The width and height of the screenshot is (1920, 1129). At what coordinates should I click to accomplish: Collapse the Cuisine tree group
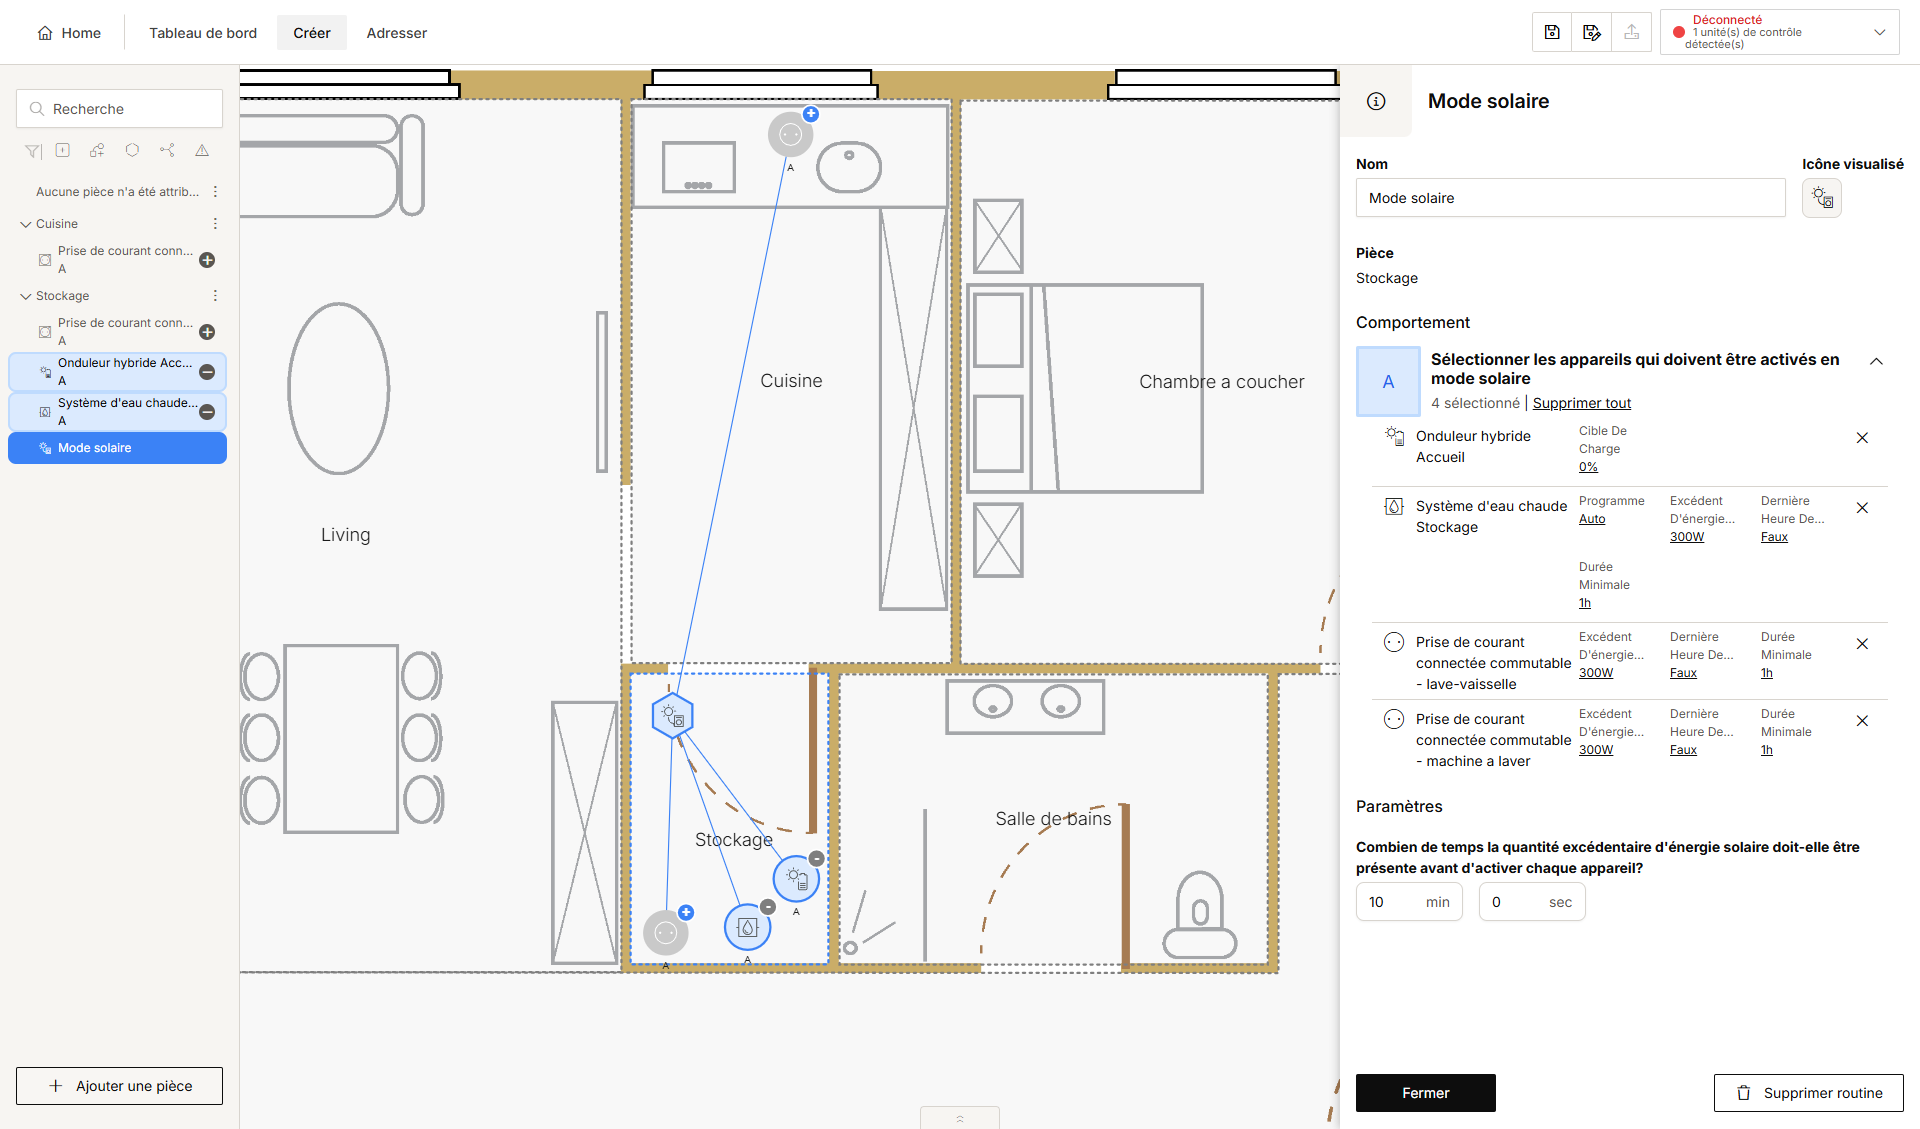pos(26,224)
